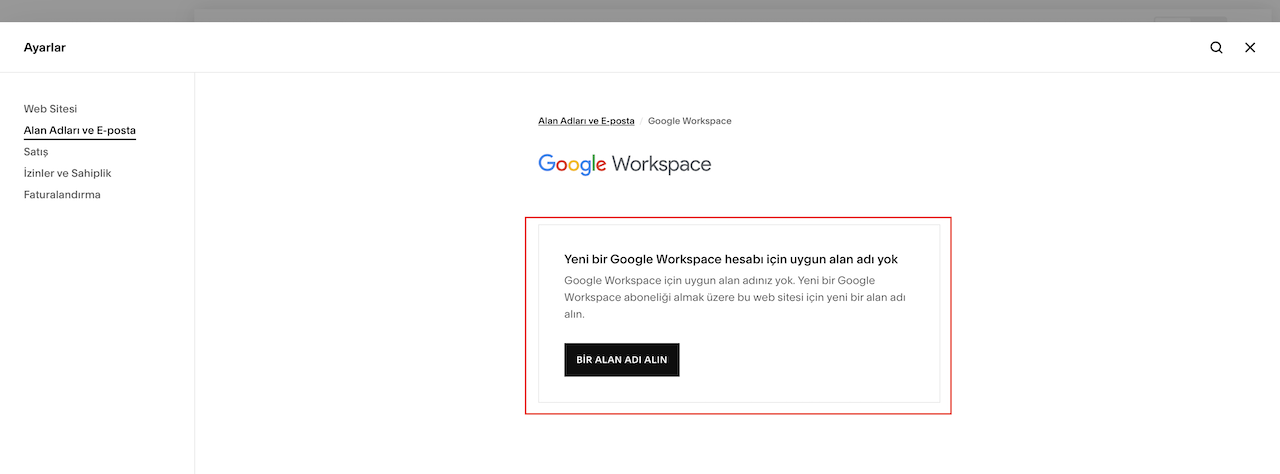Open Alan Adları ve E-posta section
Screen dimensions: 1280x474
click(x=80, y=131)
